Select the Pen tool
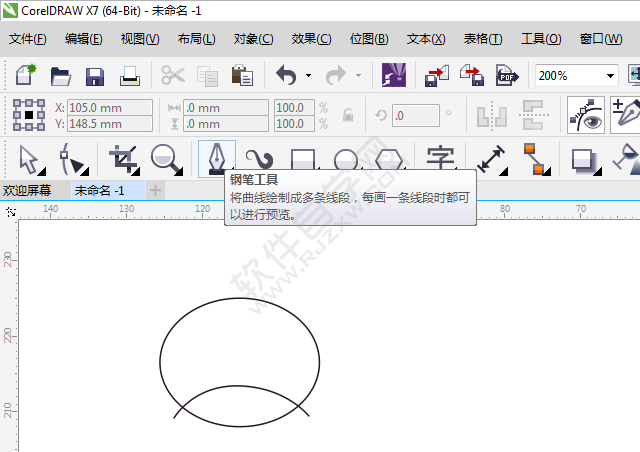640x452 pixels. click(217, 159)
